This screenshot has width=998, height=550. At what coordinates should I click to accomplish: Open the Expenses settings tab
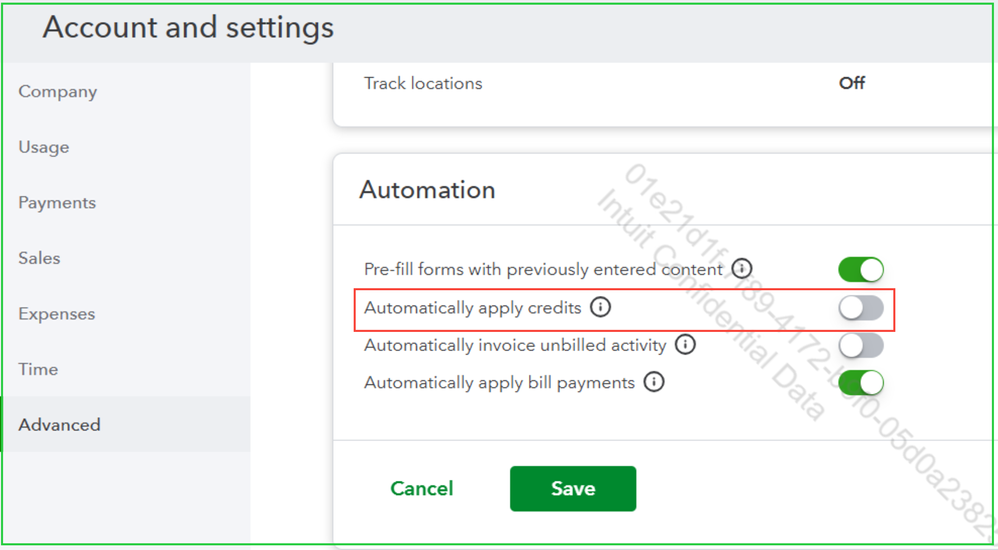pyautogui.click(x=57, y=314)
